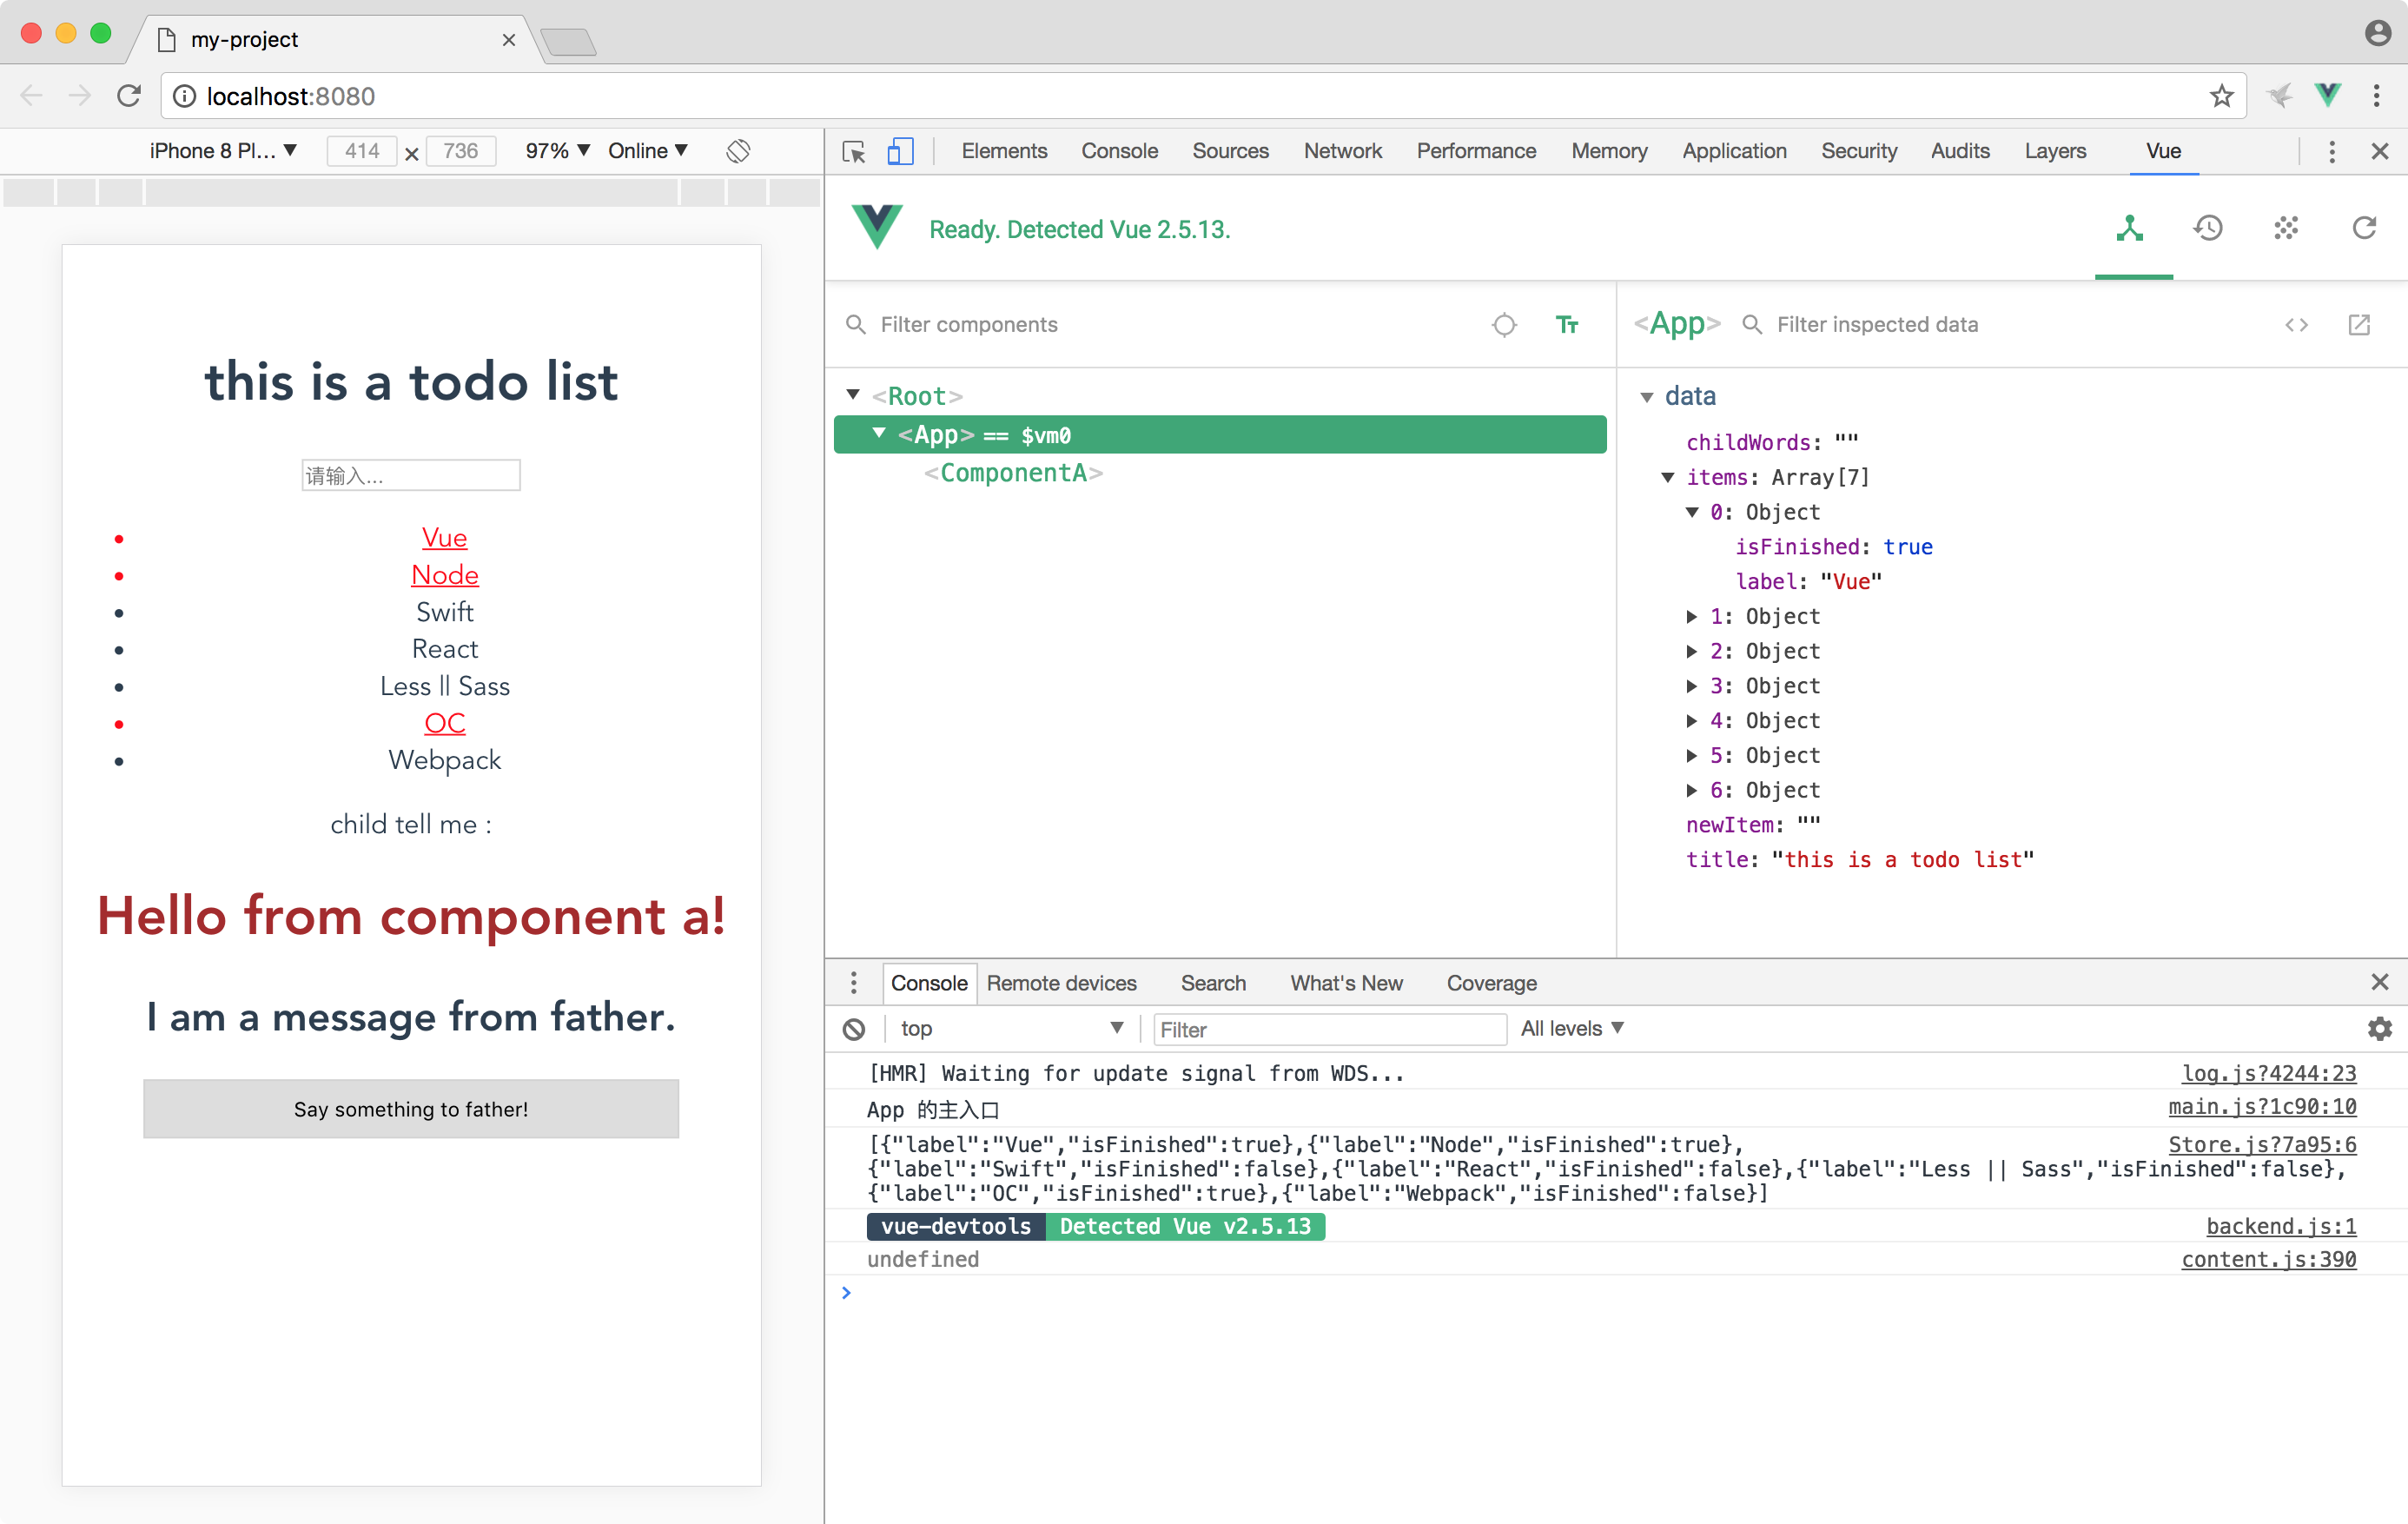Open the All levels log dropdown
This screenshot has height=1524, width=2408.
coord(1572,1029)
